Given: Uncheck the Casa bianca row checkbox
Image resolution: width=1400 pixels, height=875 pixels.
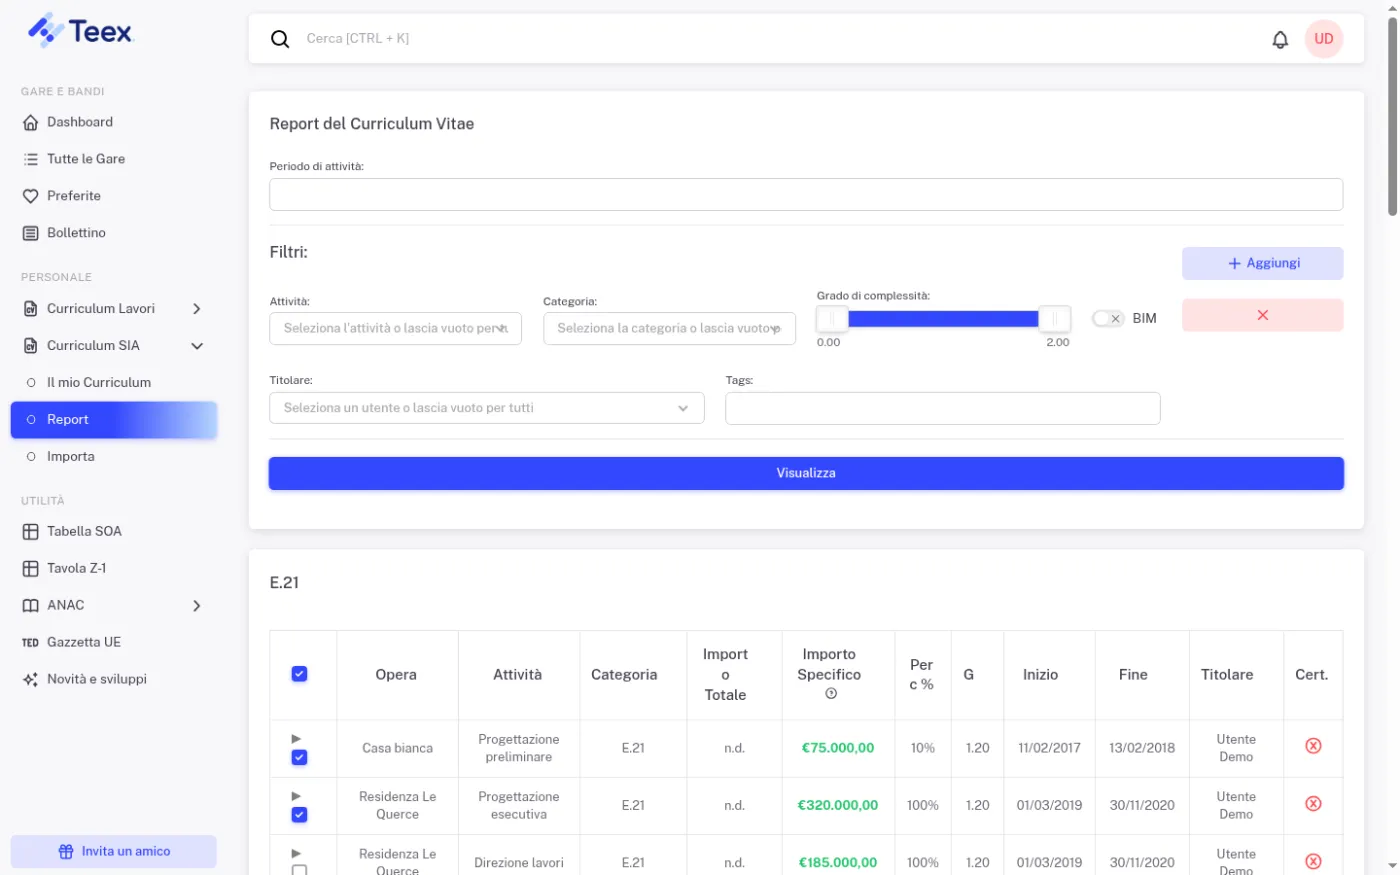Looking at the screenshot, I should pos(299,758).
